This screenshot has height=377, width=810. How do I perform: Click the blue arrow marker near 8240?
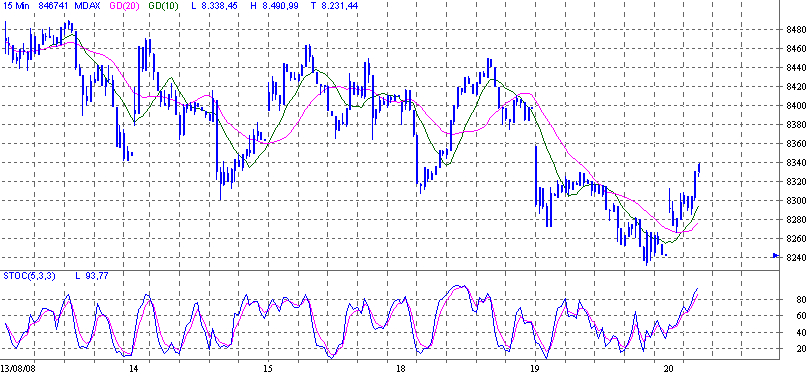[x=776, y=255]
